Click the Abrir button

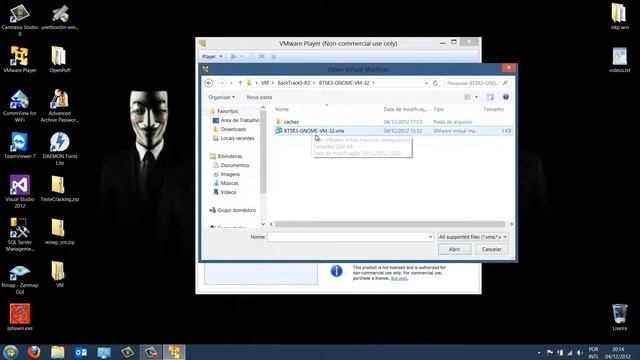click(x=454, y=249)
